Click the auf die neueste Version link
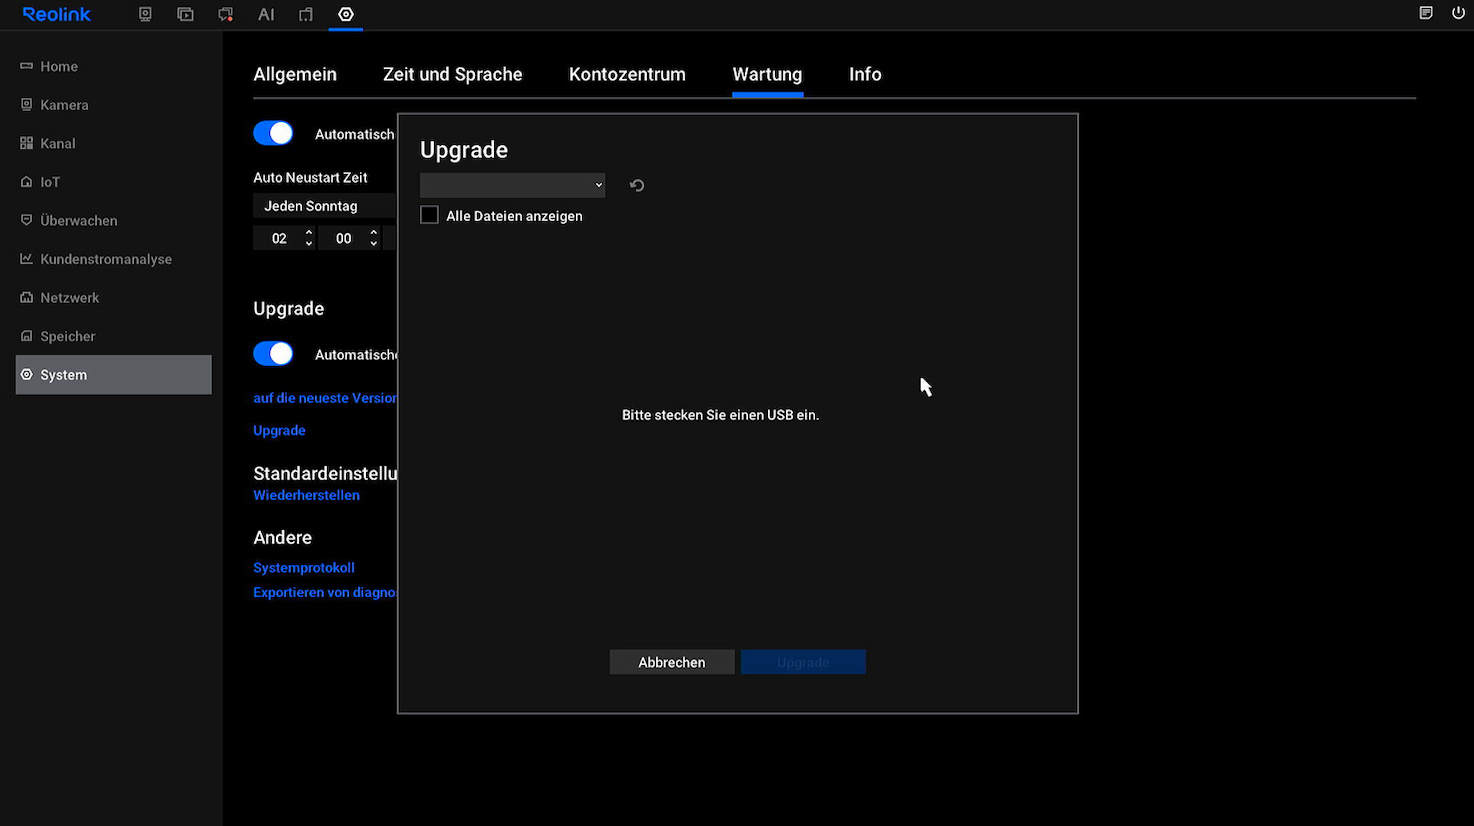The width and height of the screenshot is (1474, 826). (x=325, y=398)
